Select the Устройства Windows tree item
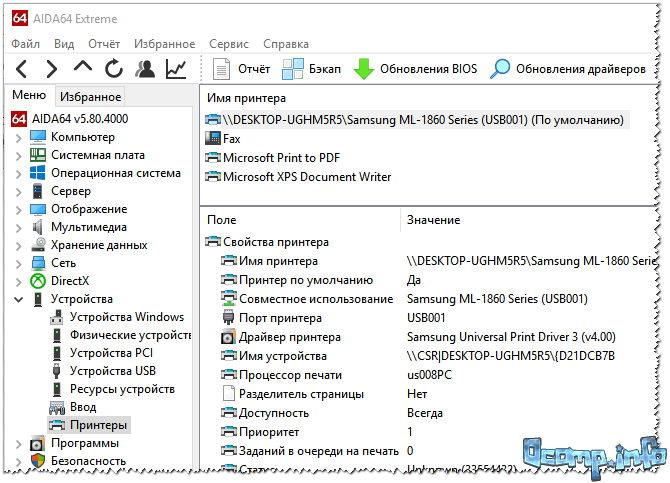 [127, 317]
